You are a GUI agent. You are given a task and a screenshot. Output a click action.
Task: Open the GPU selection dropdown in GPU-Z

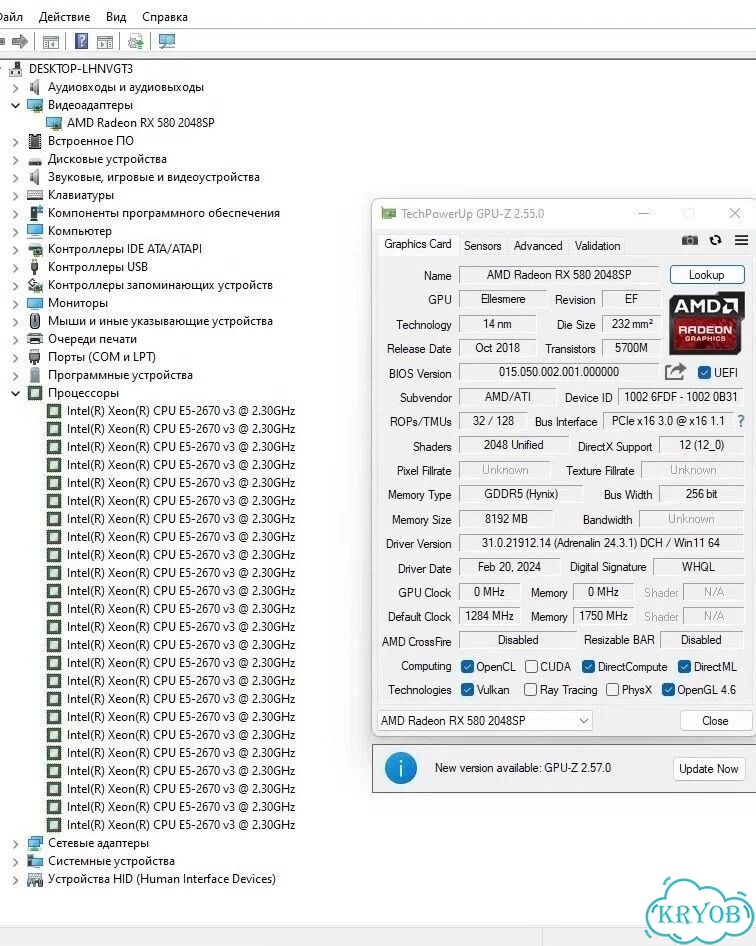click(x=484, y=720)
